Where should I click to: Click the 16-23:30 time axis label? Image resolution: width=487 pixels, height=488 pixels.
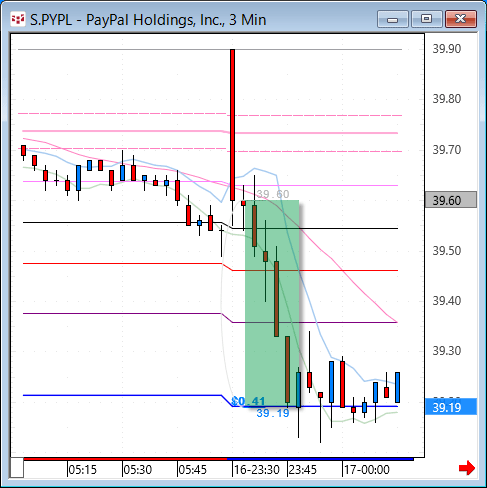[257, 470]
